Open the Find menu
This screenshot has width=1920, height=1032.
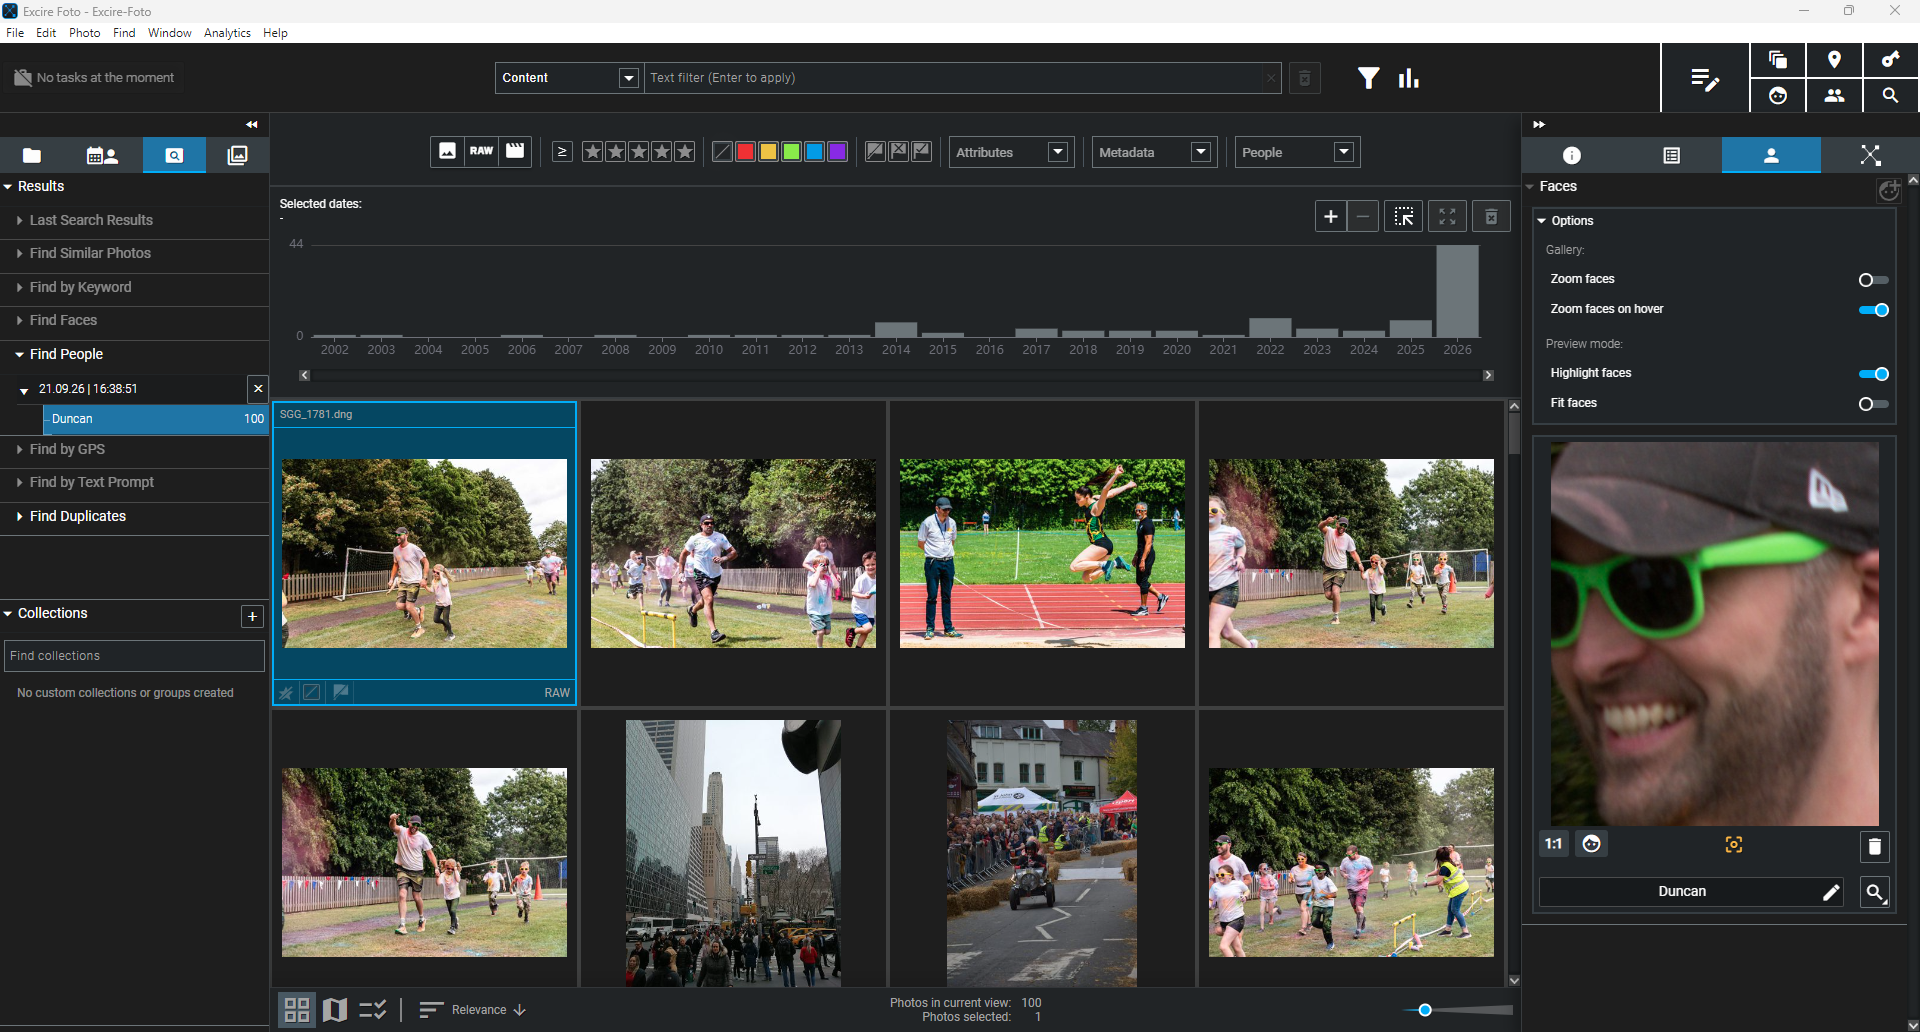tap(124, 33)
